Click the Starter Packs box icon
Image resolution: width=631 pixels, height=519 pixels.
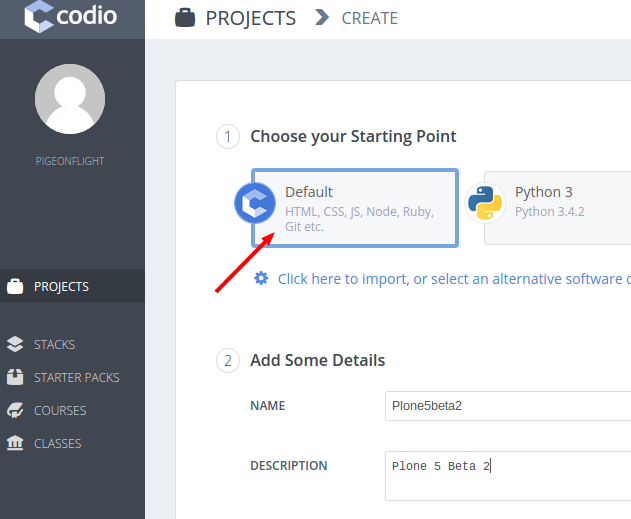tap(15, 378)
